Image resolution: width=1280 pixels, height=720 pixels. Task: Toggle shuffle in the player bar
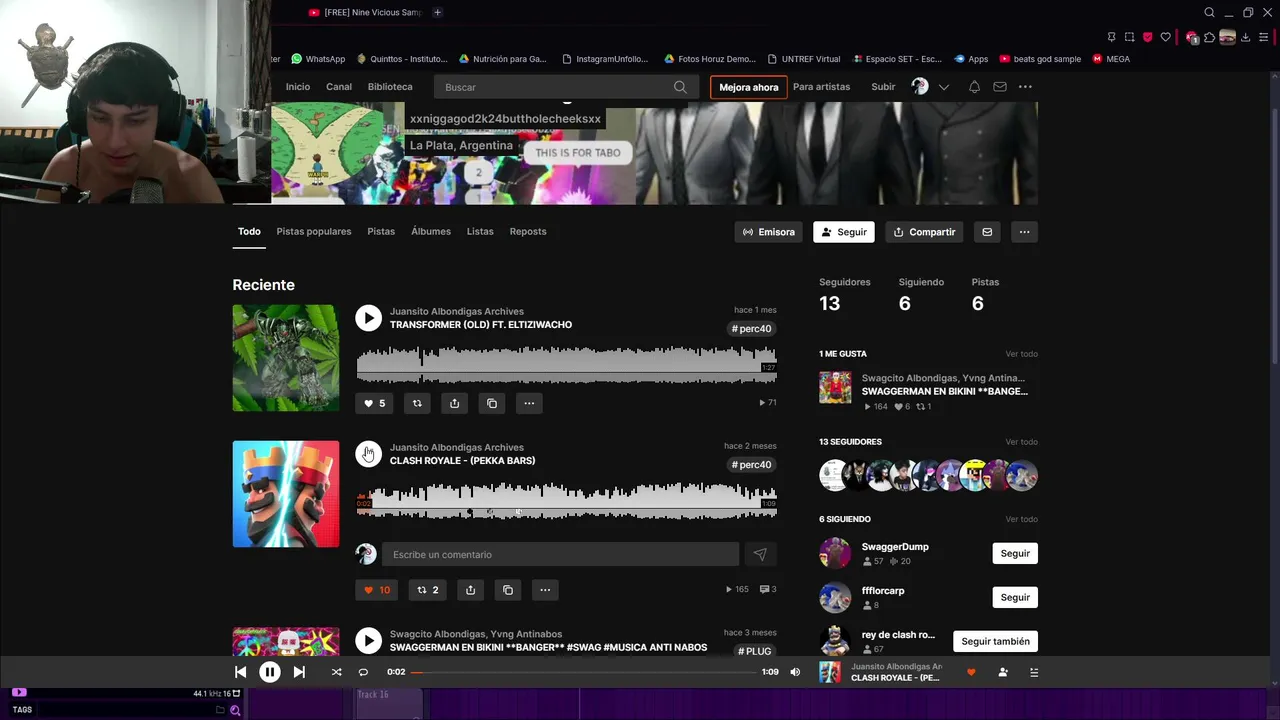pos(336,672)
